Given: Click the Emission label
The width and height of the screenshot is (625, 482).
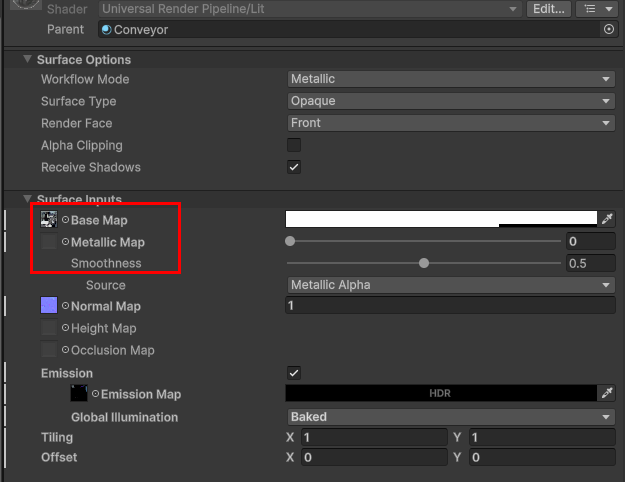Looking at the screenshot, I should 67,373.
